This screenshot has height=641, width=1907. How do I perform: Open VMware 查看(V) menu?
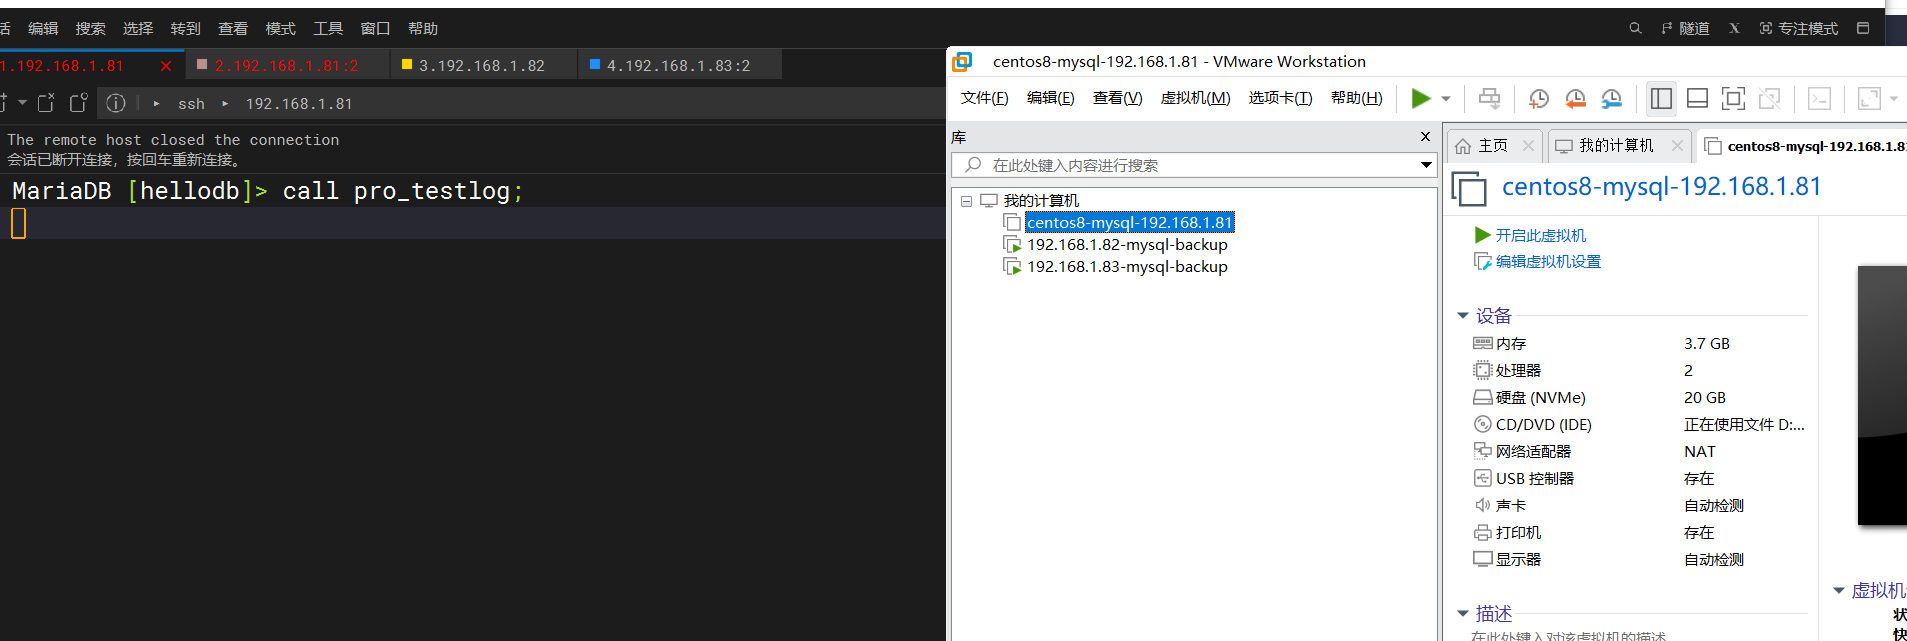point(1118,98)
